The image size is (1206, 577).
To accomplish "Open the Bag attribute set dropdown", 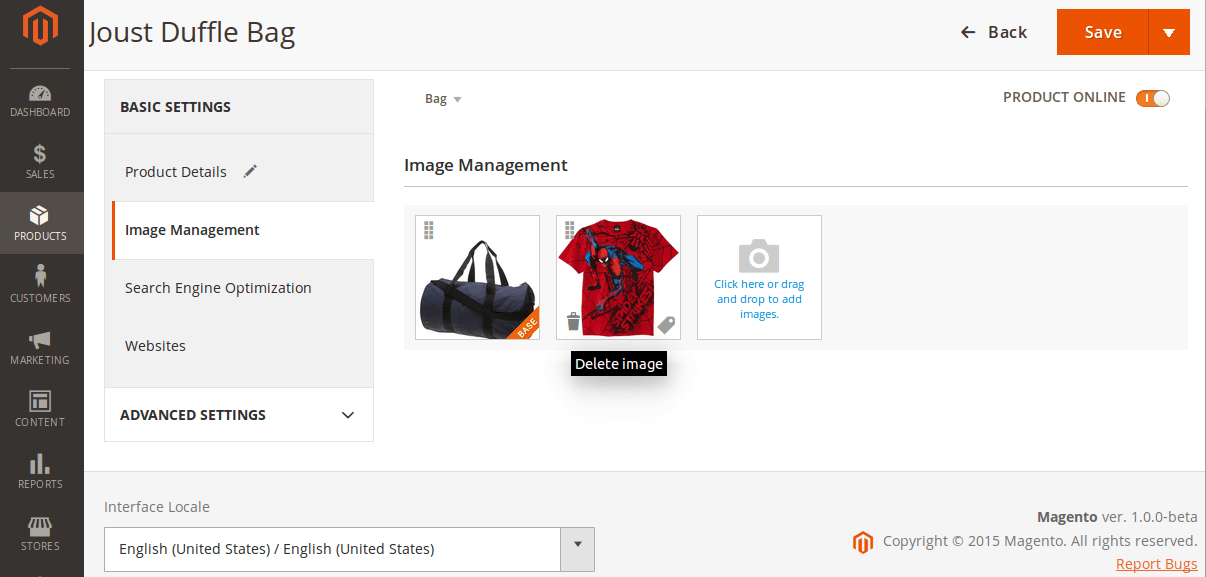I will pos(443,99).
